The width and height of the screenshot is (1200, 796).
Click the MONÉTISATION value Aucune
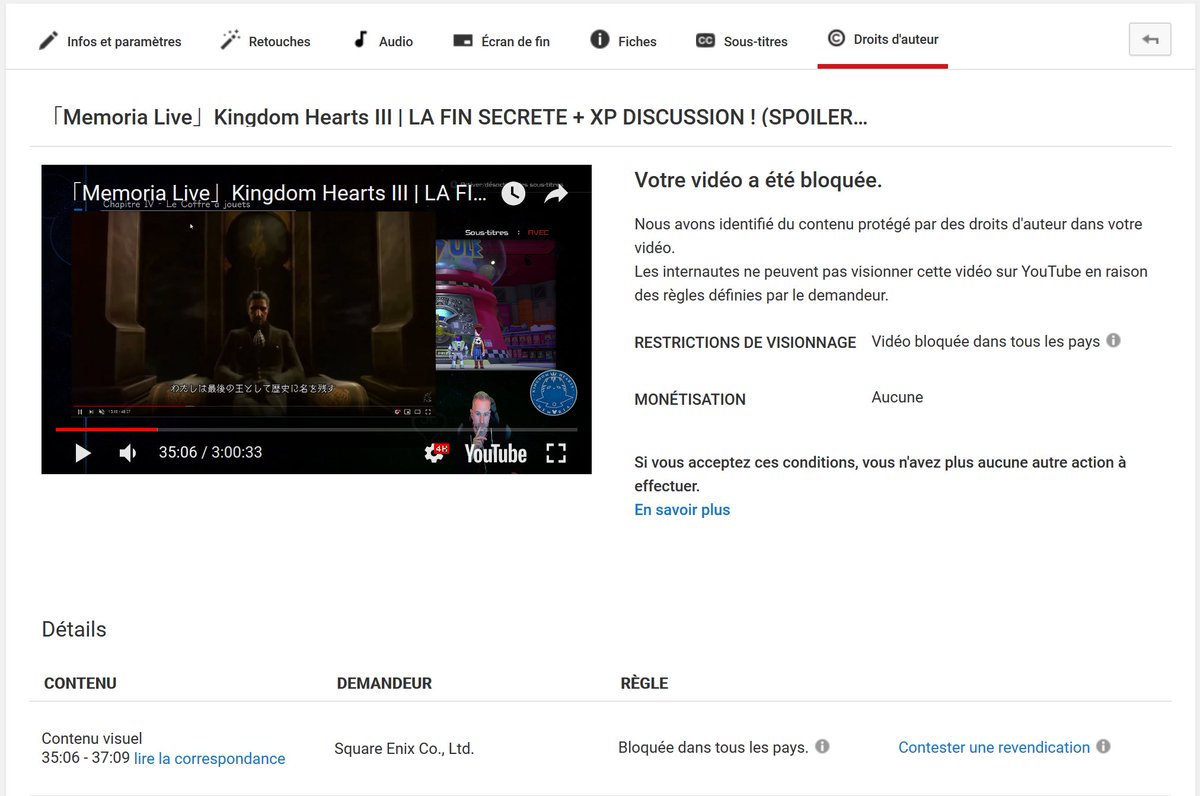coord(897,397)
